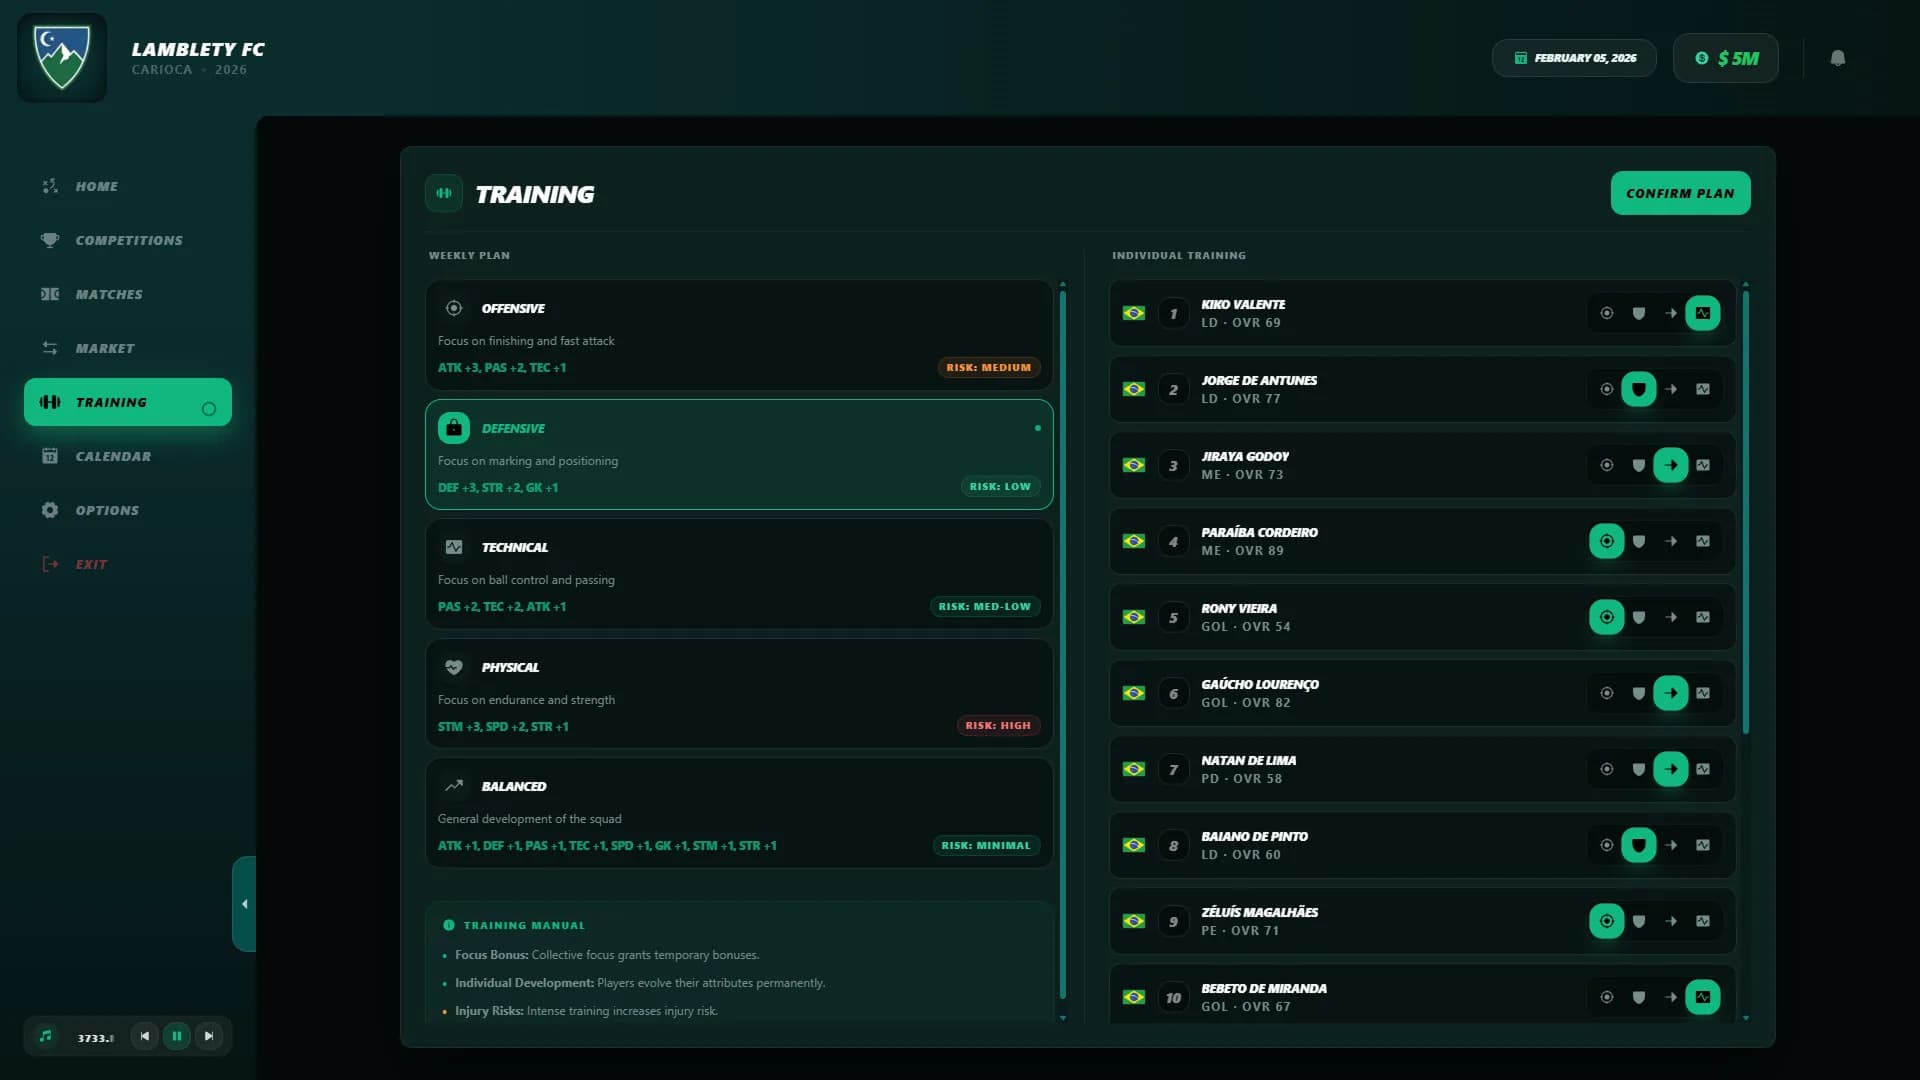Open the Home menu item
Screen dimensions: 1920x1080
pos(128,186)
